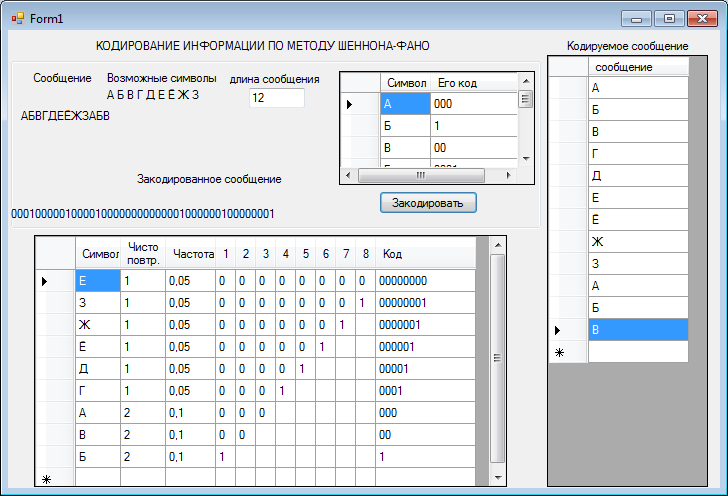This screenshot has height=496, width=728.
Task: Select highlighted last В cell in message list
Action: point(638,330)
